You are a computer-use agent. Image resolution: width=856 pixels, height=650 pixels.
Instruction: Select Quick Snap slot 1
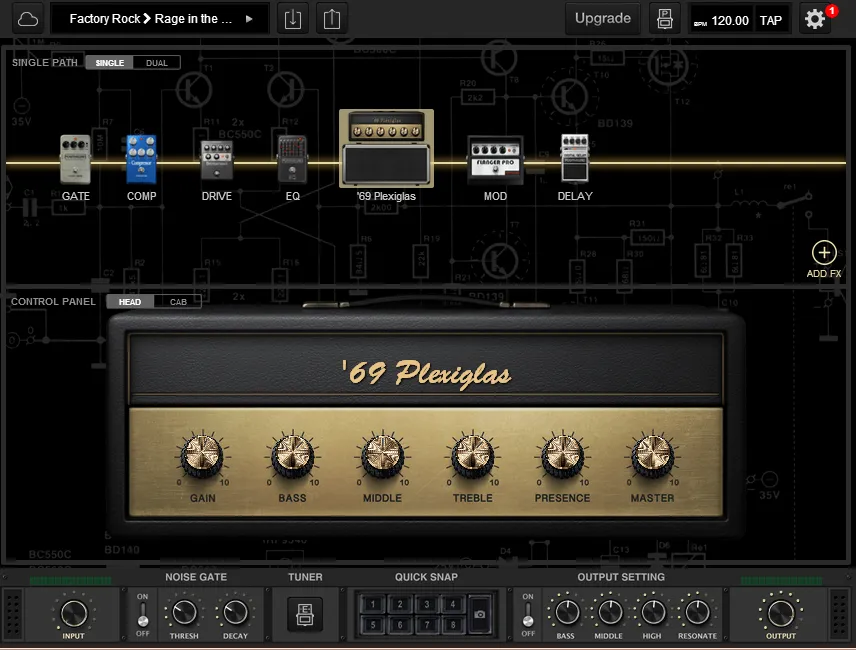point(373,604)
